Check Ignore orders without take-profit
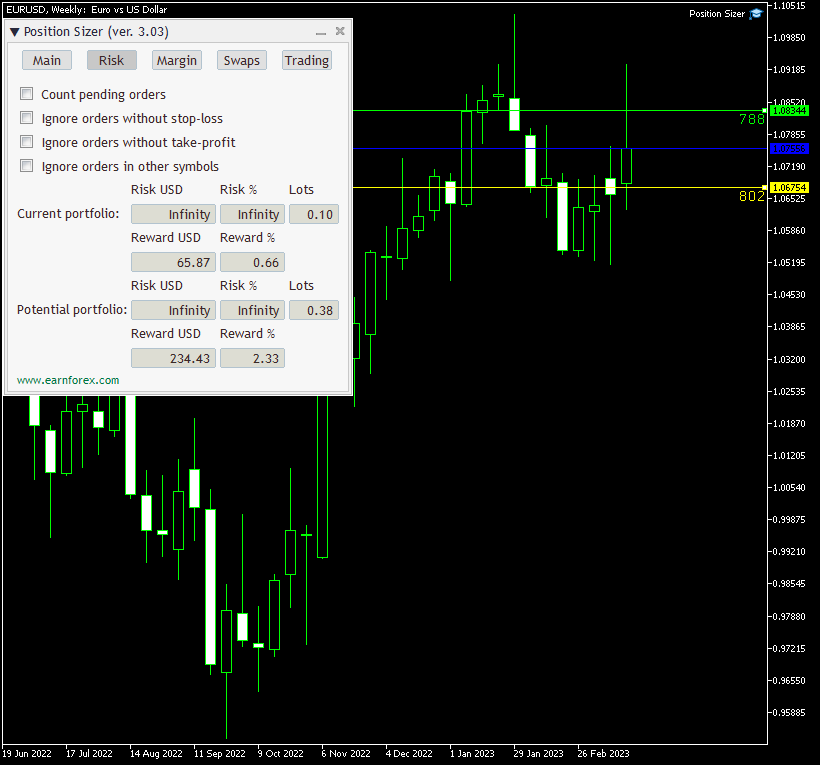The height and width of the screenshot is (765, 820). tap(26, 142)
